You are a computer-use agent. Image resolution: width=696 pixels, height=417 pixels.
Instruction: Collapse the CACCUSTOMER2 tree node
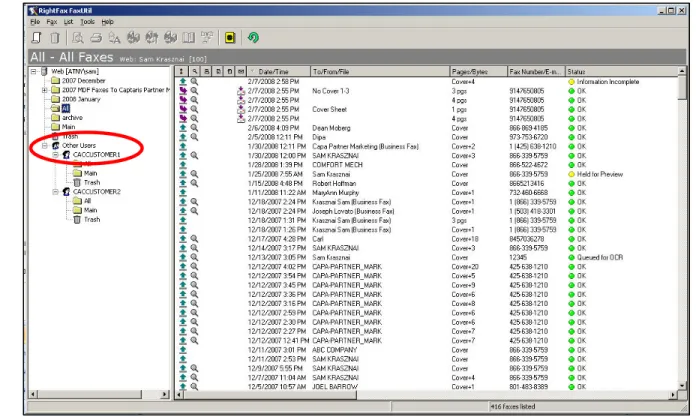tap(55, 192)
